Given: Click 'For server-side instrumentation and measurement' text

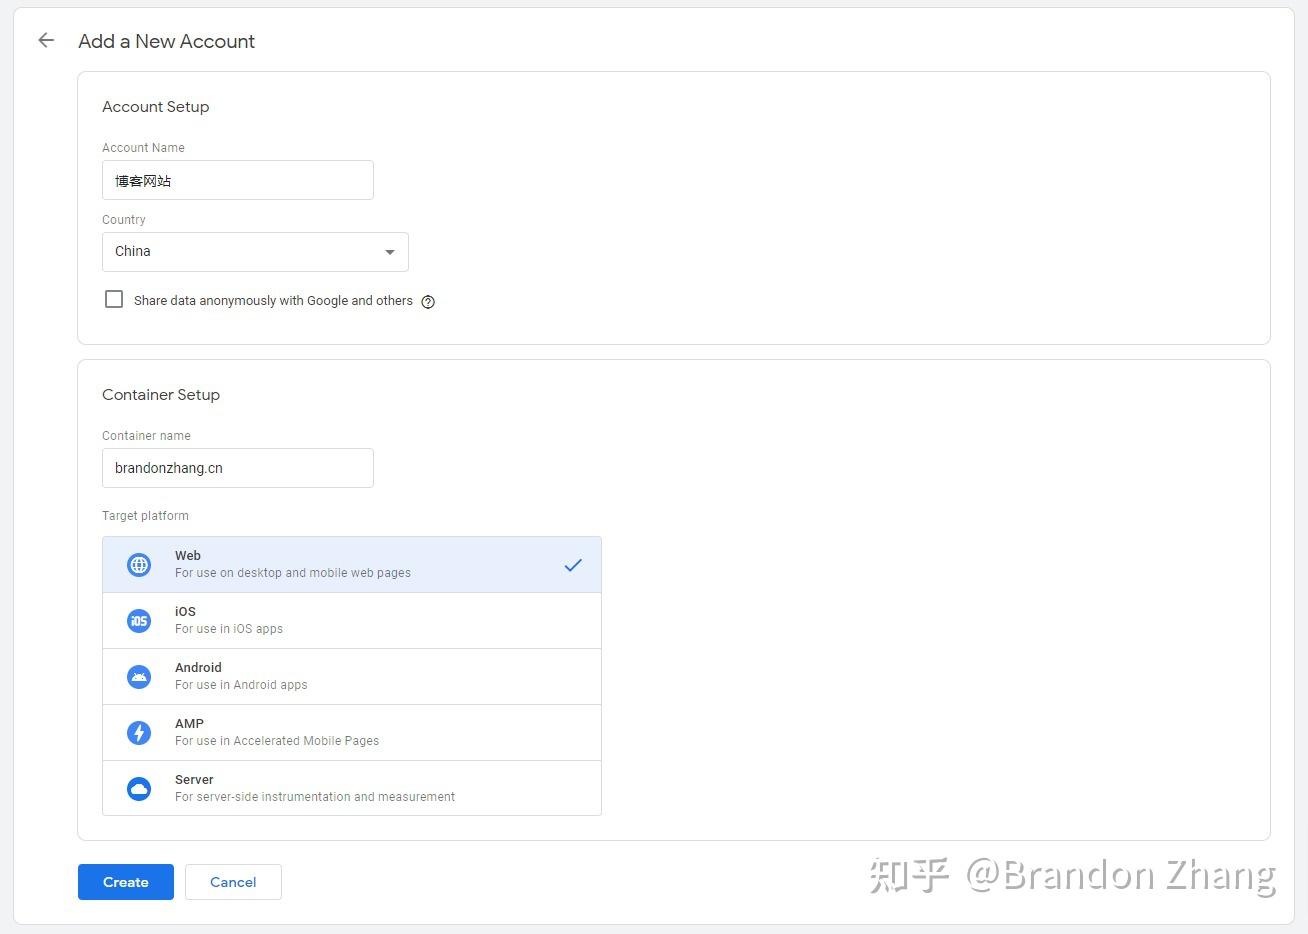Looking at the screenshot, I should (315, 797).
